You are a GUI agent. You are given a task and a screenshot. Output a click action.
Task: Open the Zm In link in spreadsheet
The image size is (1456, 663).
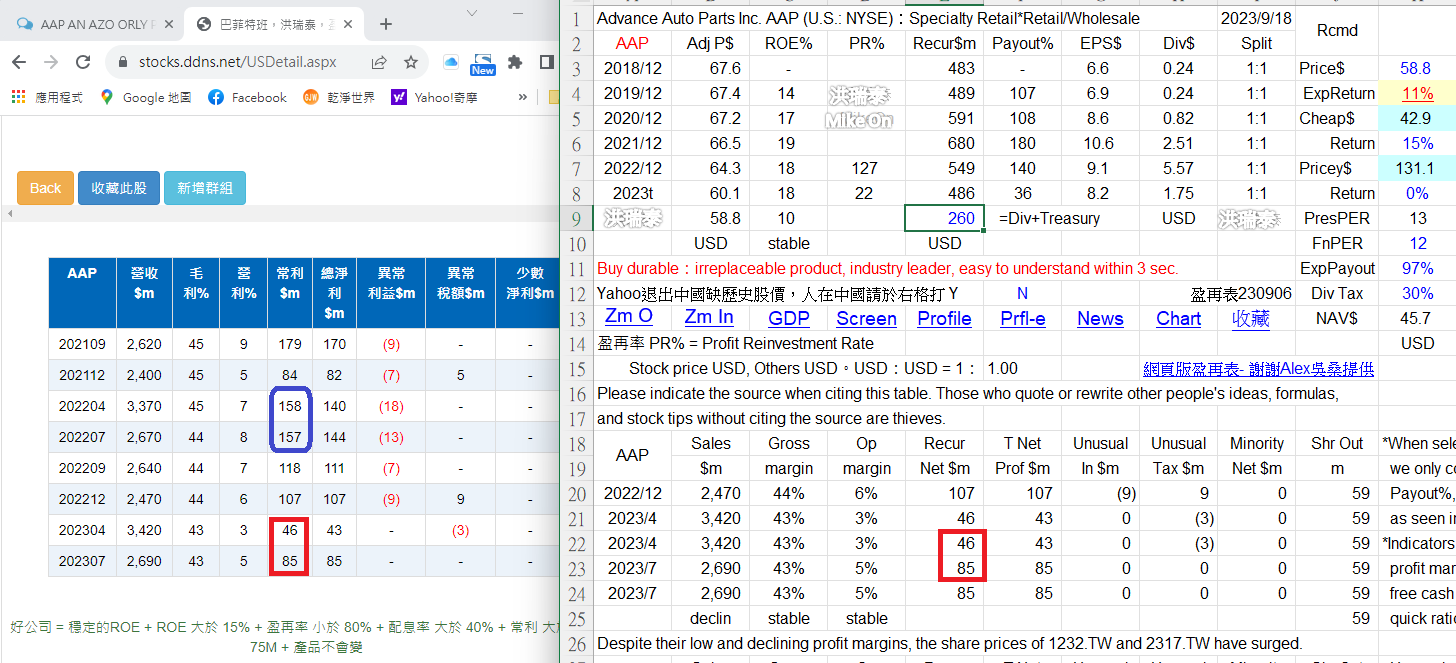(709, 317)
